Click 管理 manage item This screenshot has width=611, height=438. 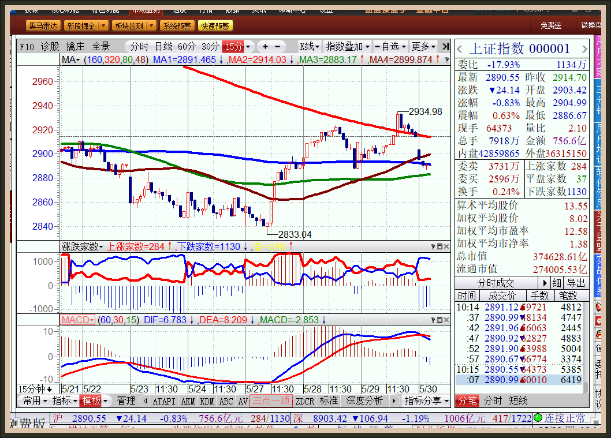(x=125, y=401)
